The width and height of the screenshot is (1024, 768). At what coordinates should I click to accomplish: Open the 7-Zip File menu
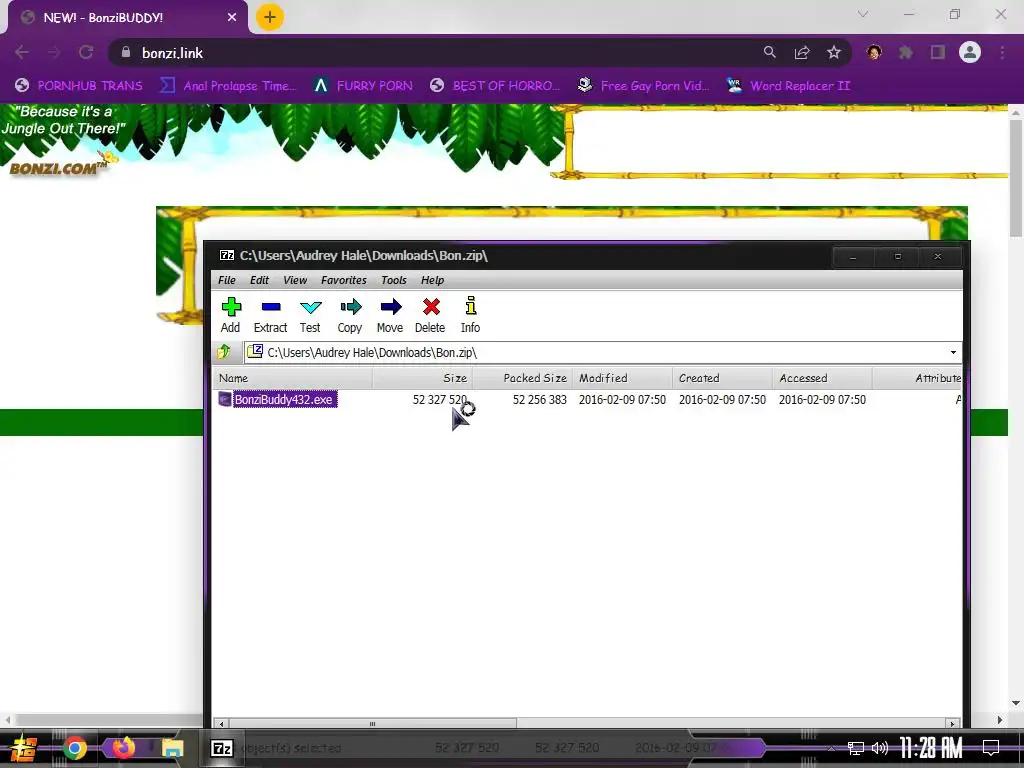pos(227,280)
